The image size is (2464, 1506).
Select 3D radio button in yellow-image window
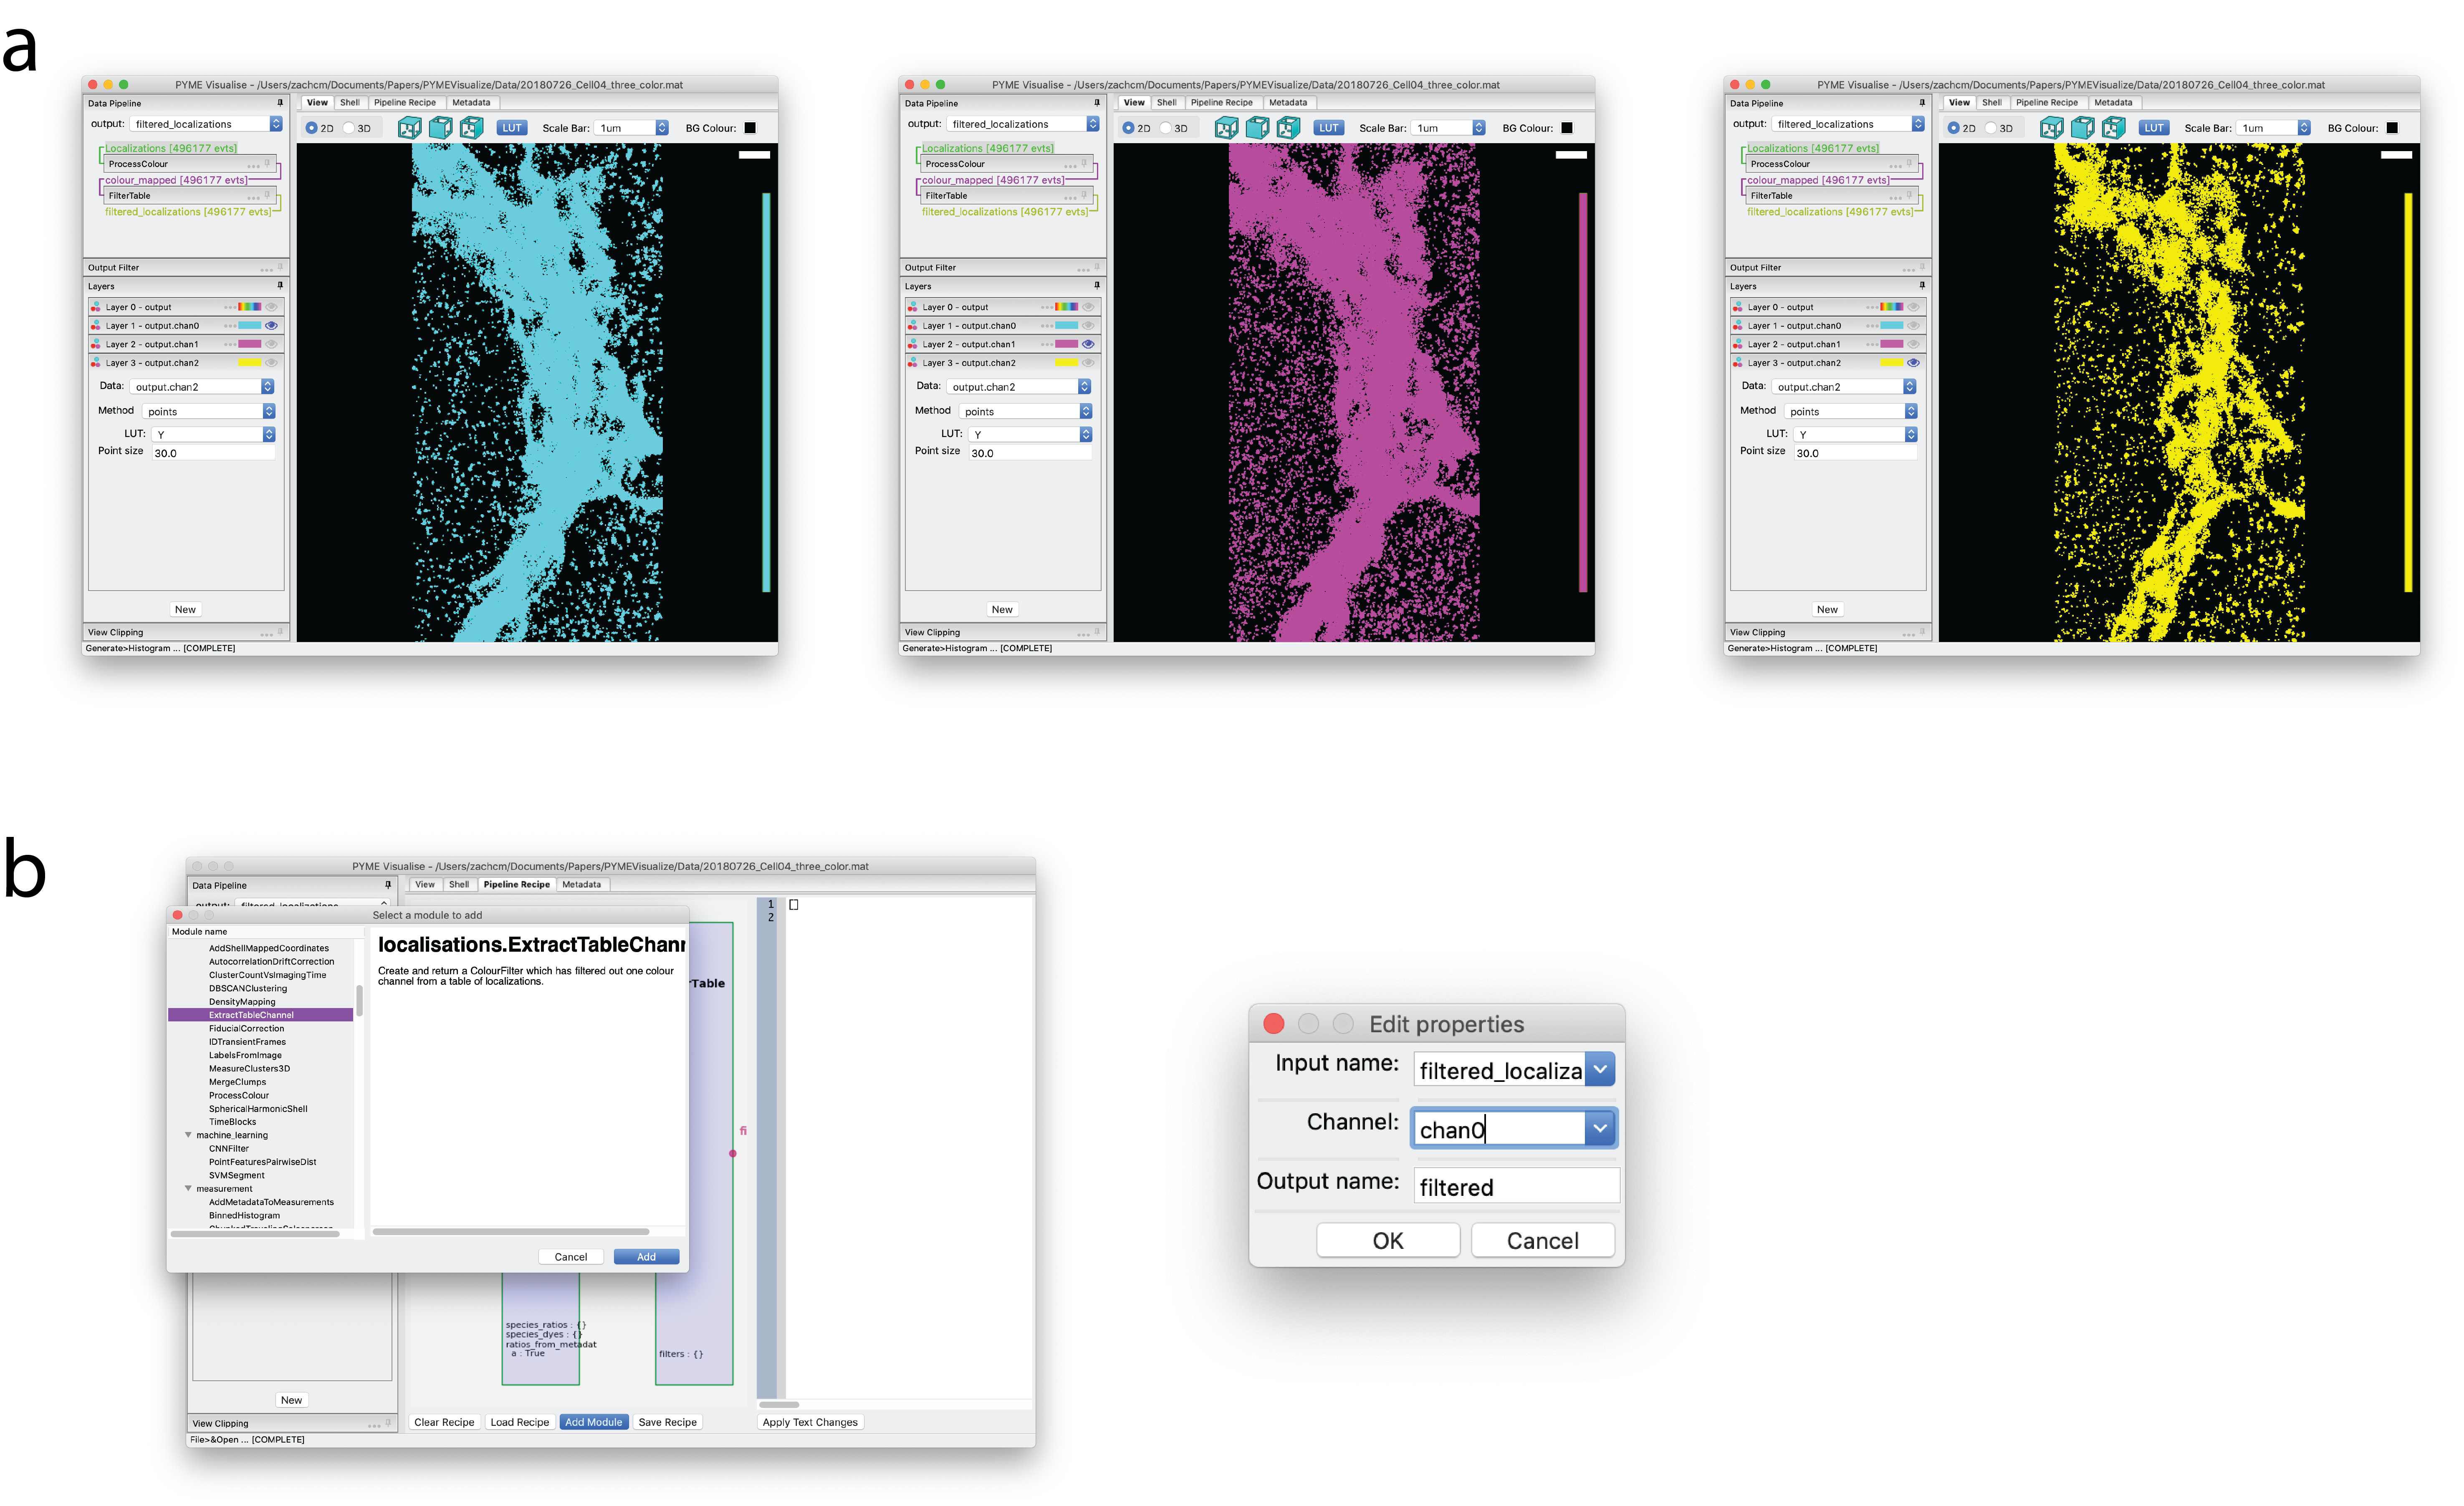1991,128
